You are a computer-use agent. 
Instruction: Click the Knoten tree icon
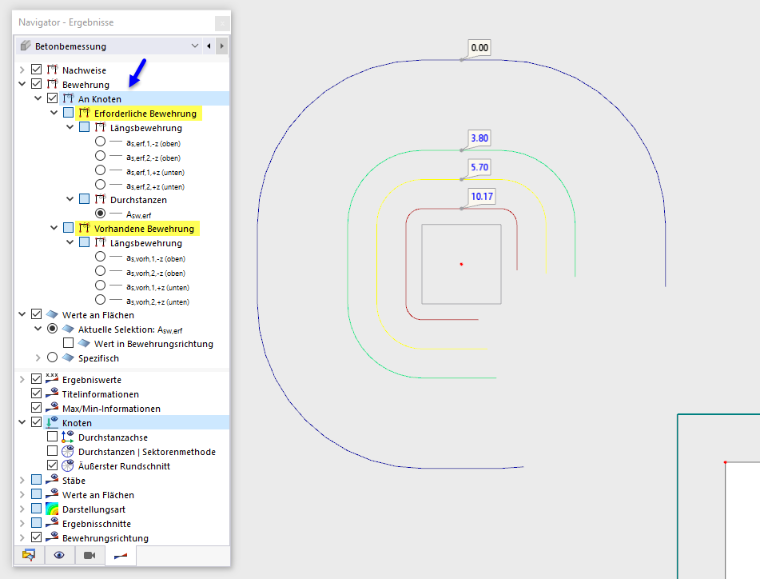coord(52,422)
